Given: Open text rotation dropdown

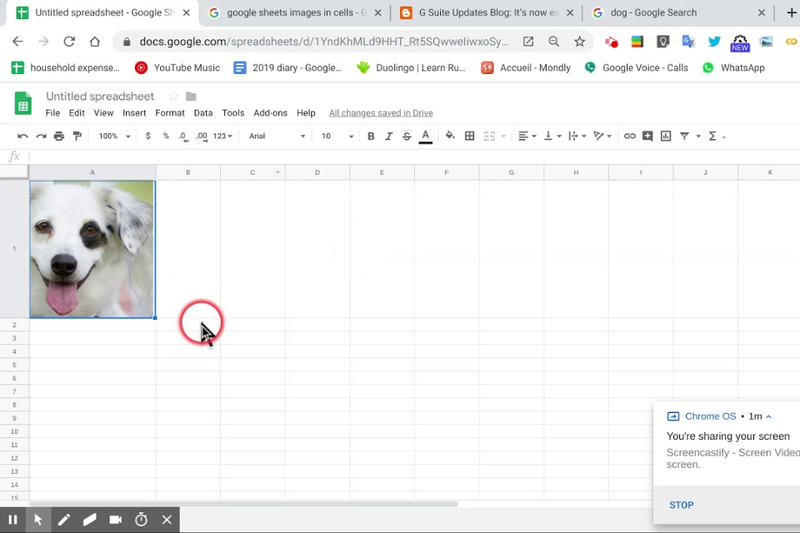Looking at the screenshot, I should [602, 136].
